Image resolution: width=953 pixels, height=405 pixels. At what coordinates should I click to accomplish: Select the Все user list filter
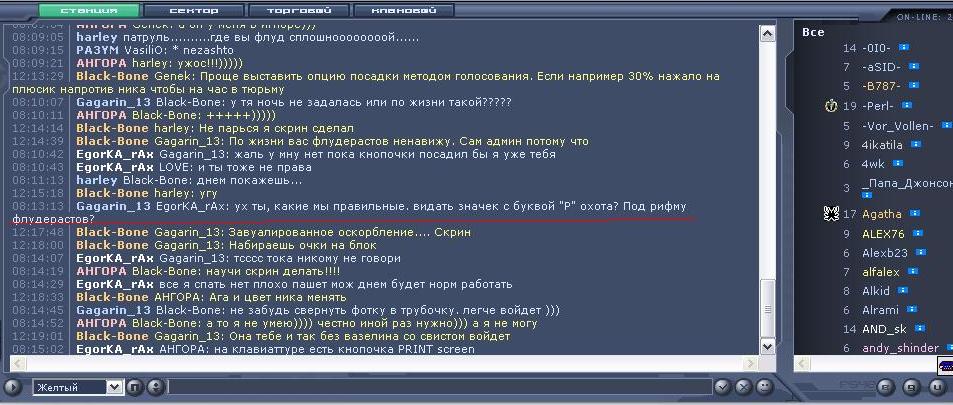pos(812,32)
